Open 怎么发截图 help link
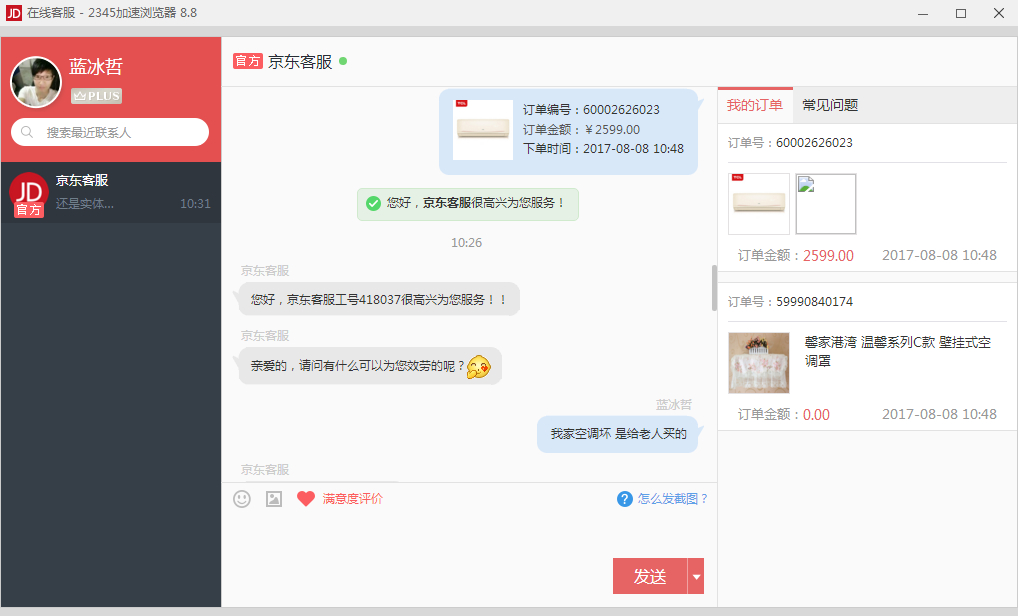Screen dimensions: 1018x616 (x=672, y=499)
